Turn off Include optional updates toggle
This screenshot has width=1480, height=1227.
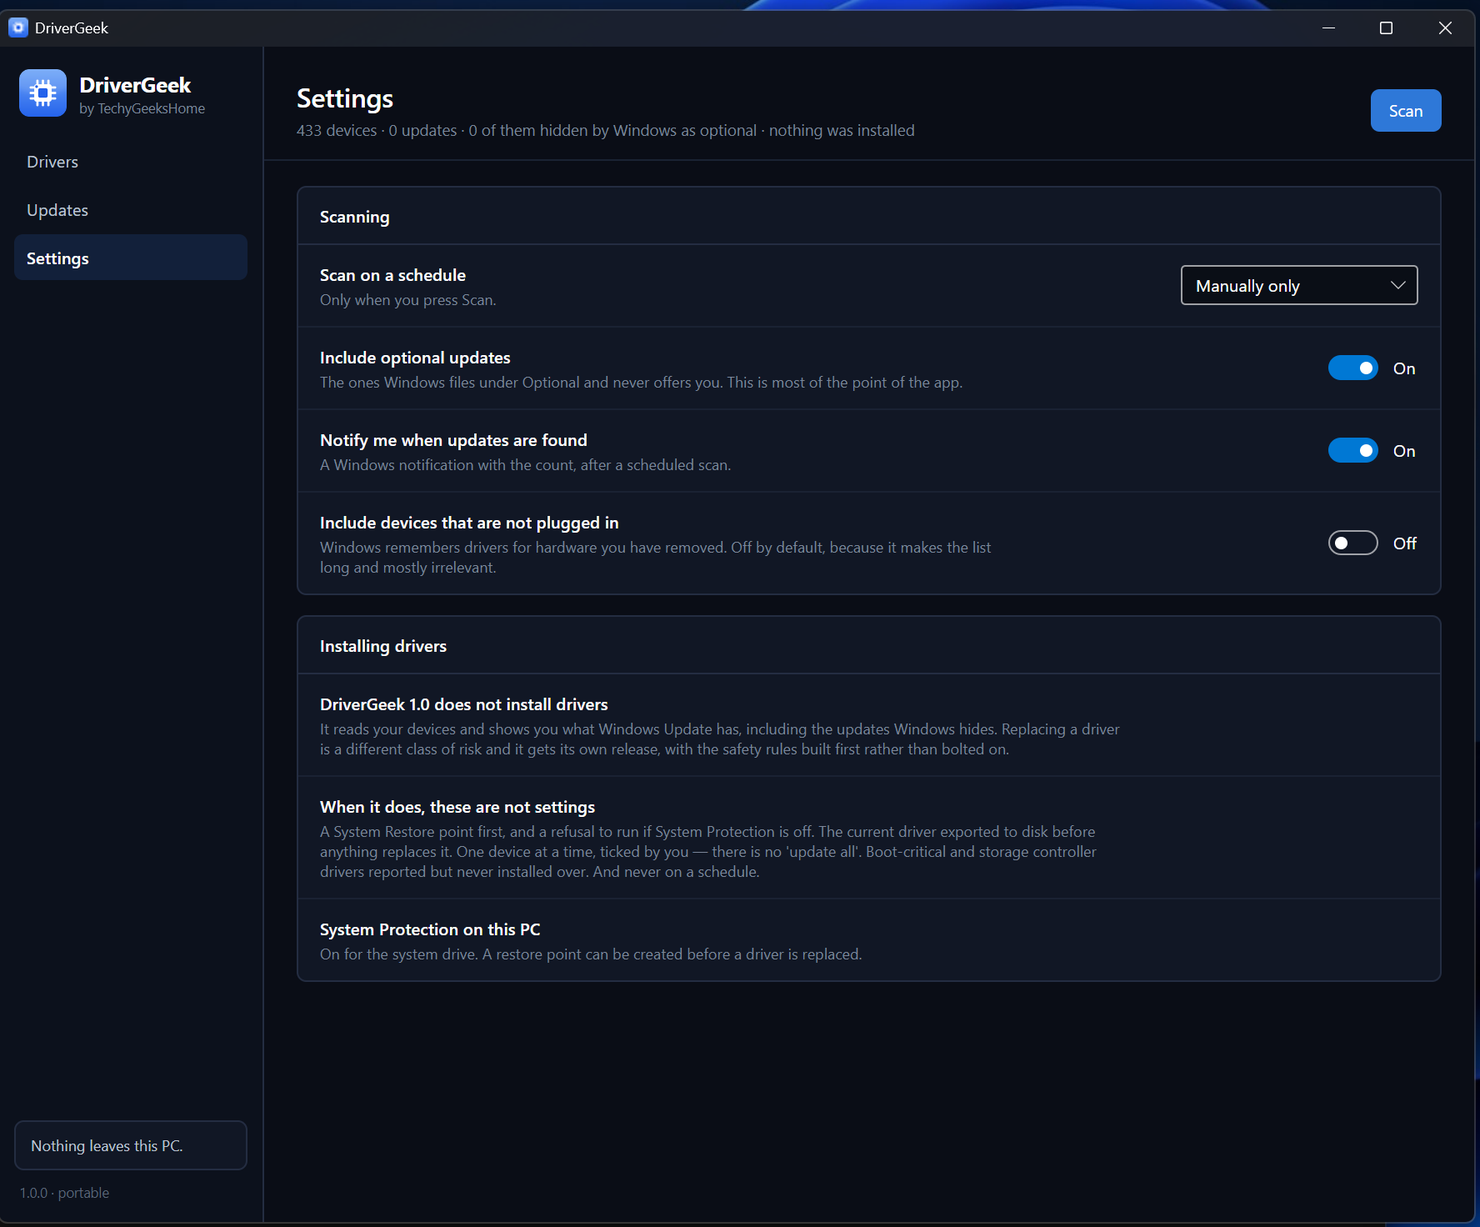click(1353, 368)
